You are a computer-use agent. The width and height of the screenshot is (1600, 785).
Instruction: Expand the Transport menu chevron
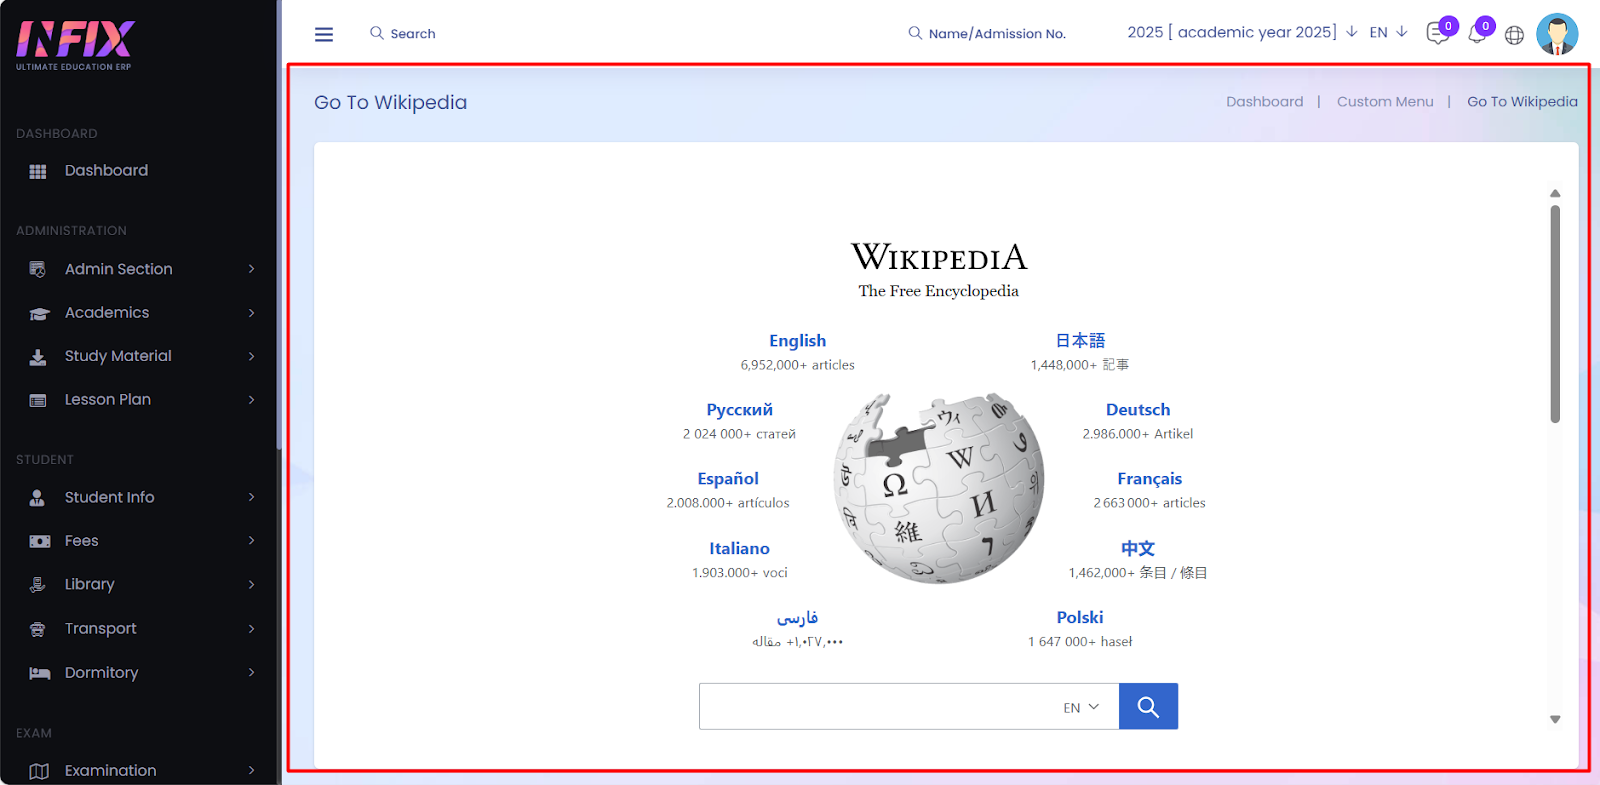251,628
